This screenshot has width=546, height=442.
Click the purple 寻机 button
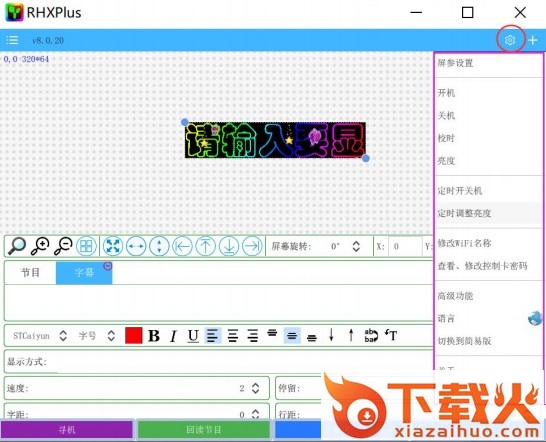coord(67,430)
